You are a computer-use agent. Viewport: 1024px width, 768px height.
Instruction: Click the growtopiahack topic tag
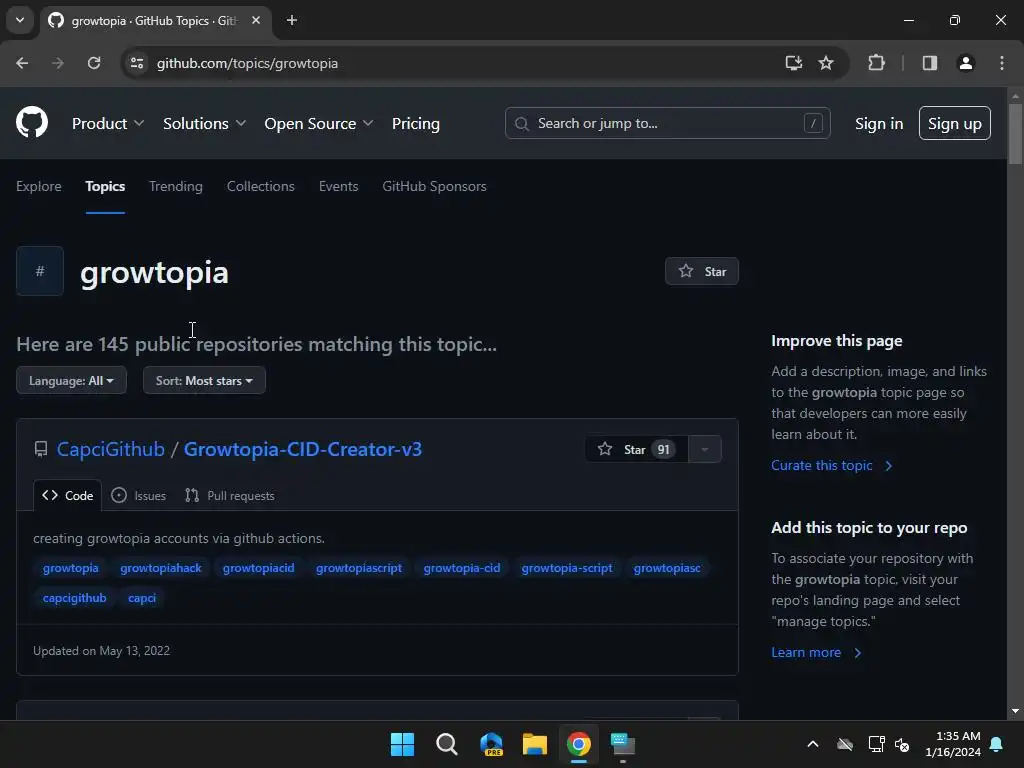click(x=161, y=568)
